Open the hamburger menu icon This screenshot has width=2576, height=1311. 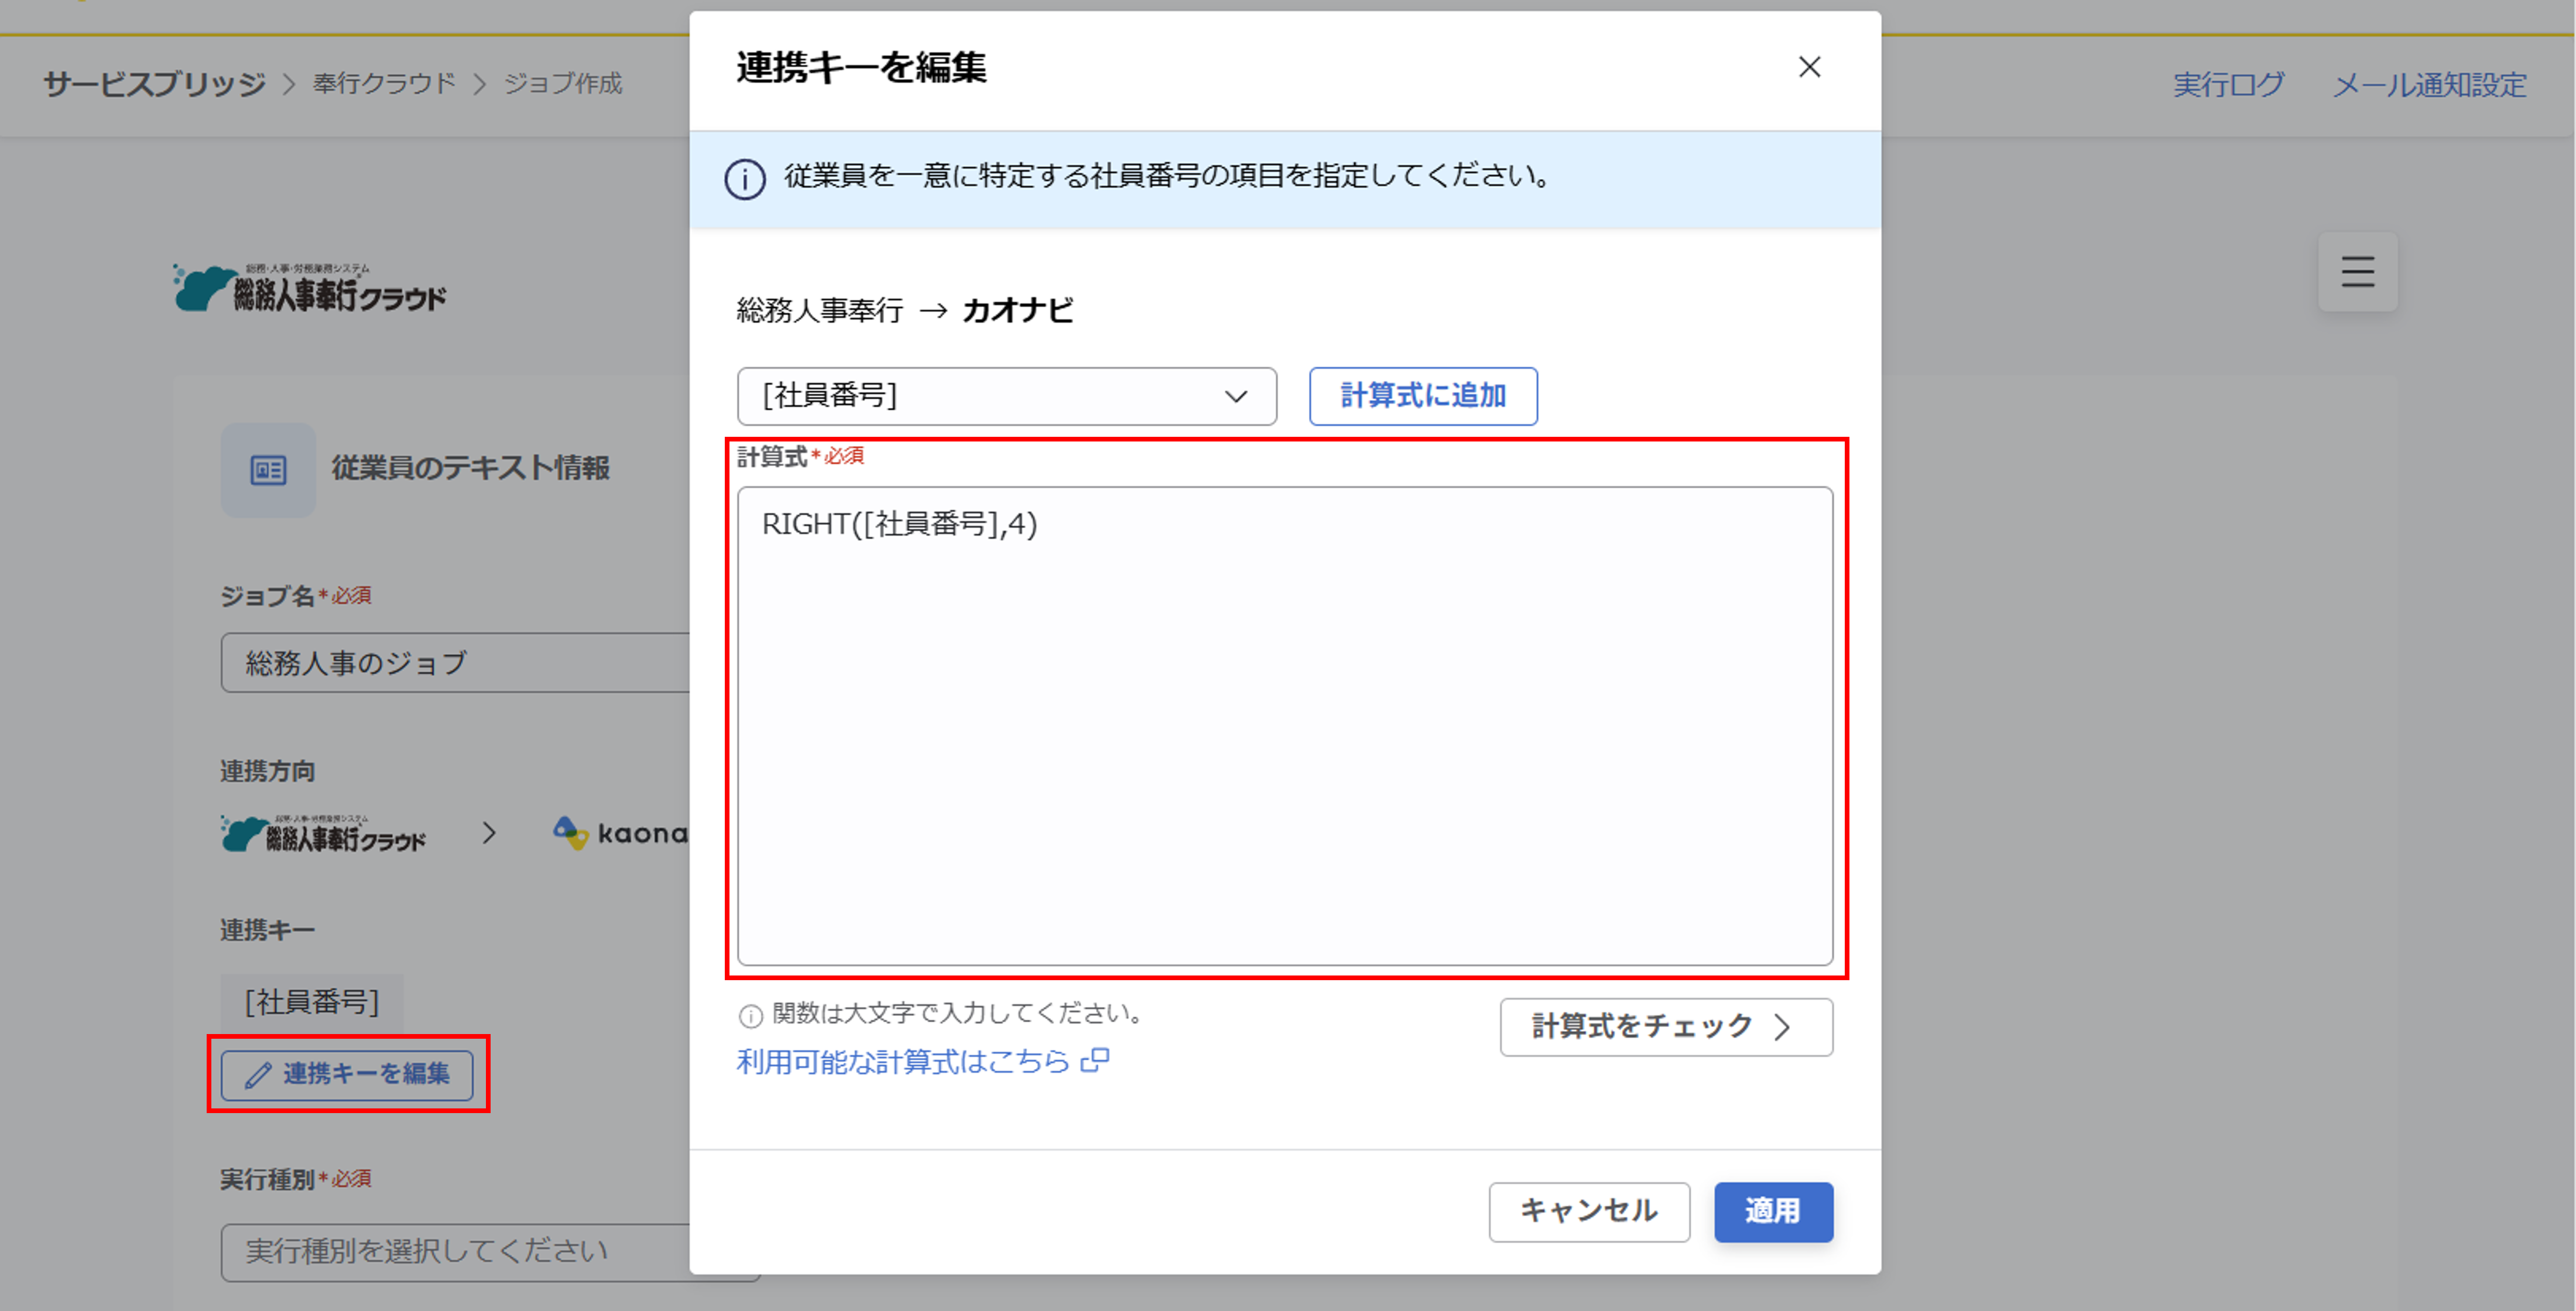click(x=2357, y=272)
